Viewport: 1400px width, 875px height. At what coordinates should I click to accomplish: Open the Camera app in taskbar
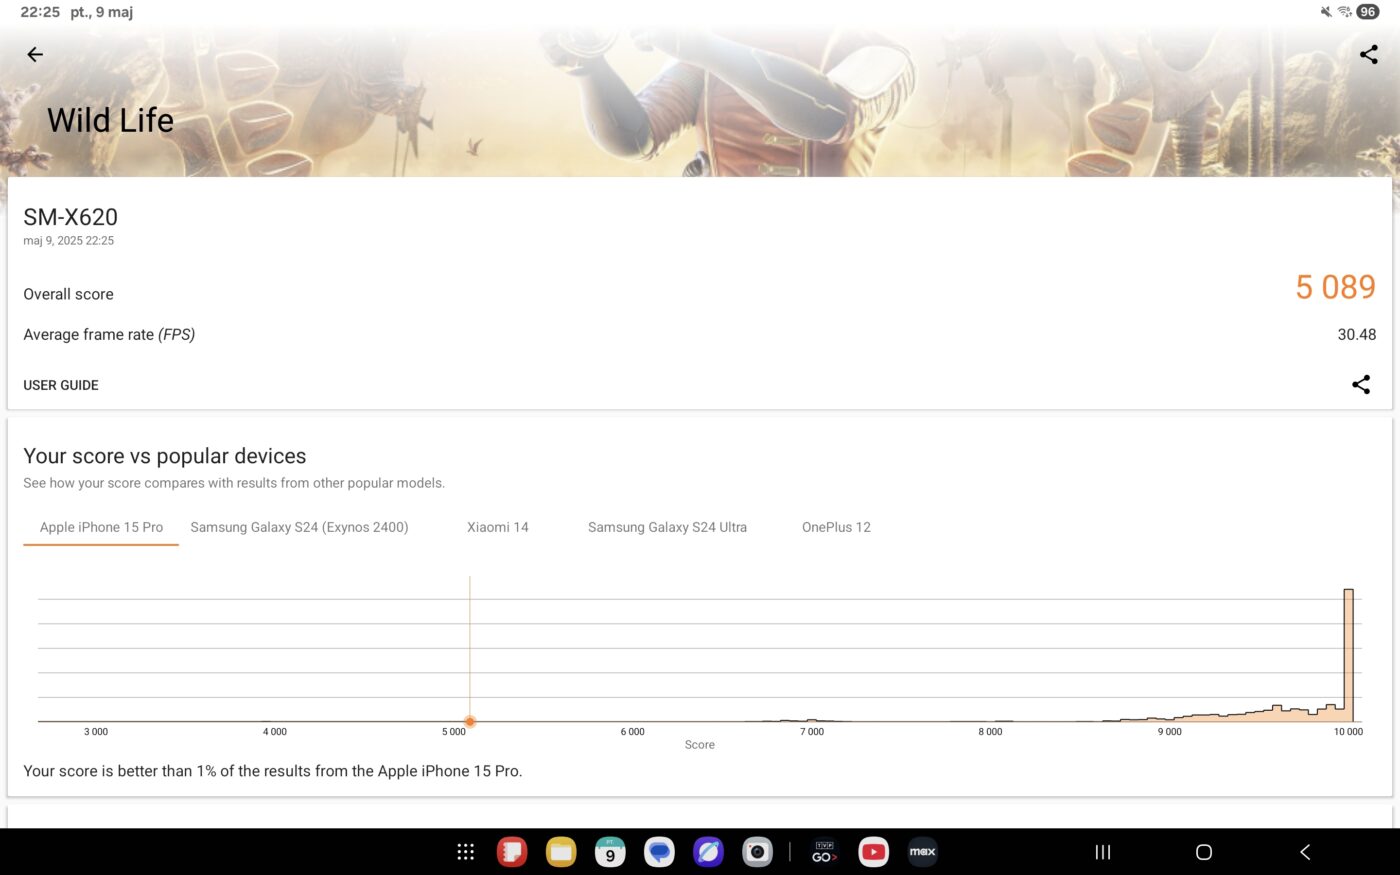point(757,852)
